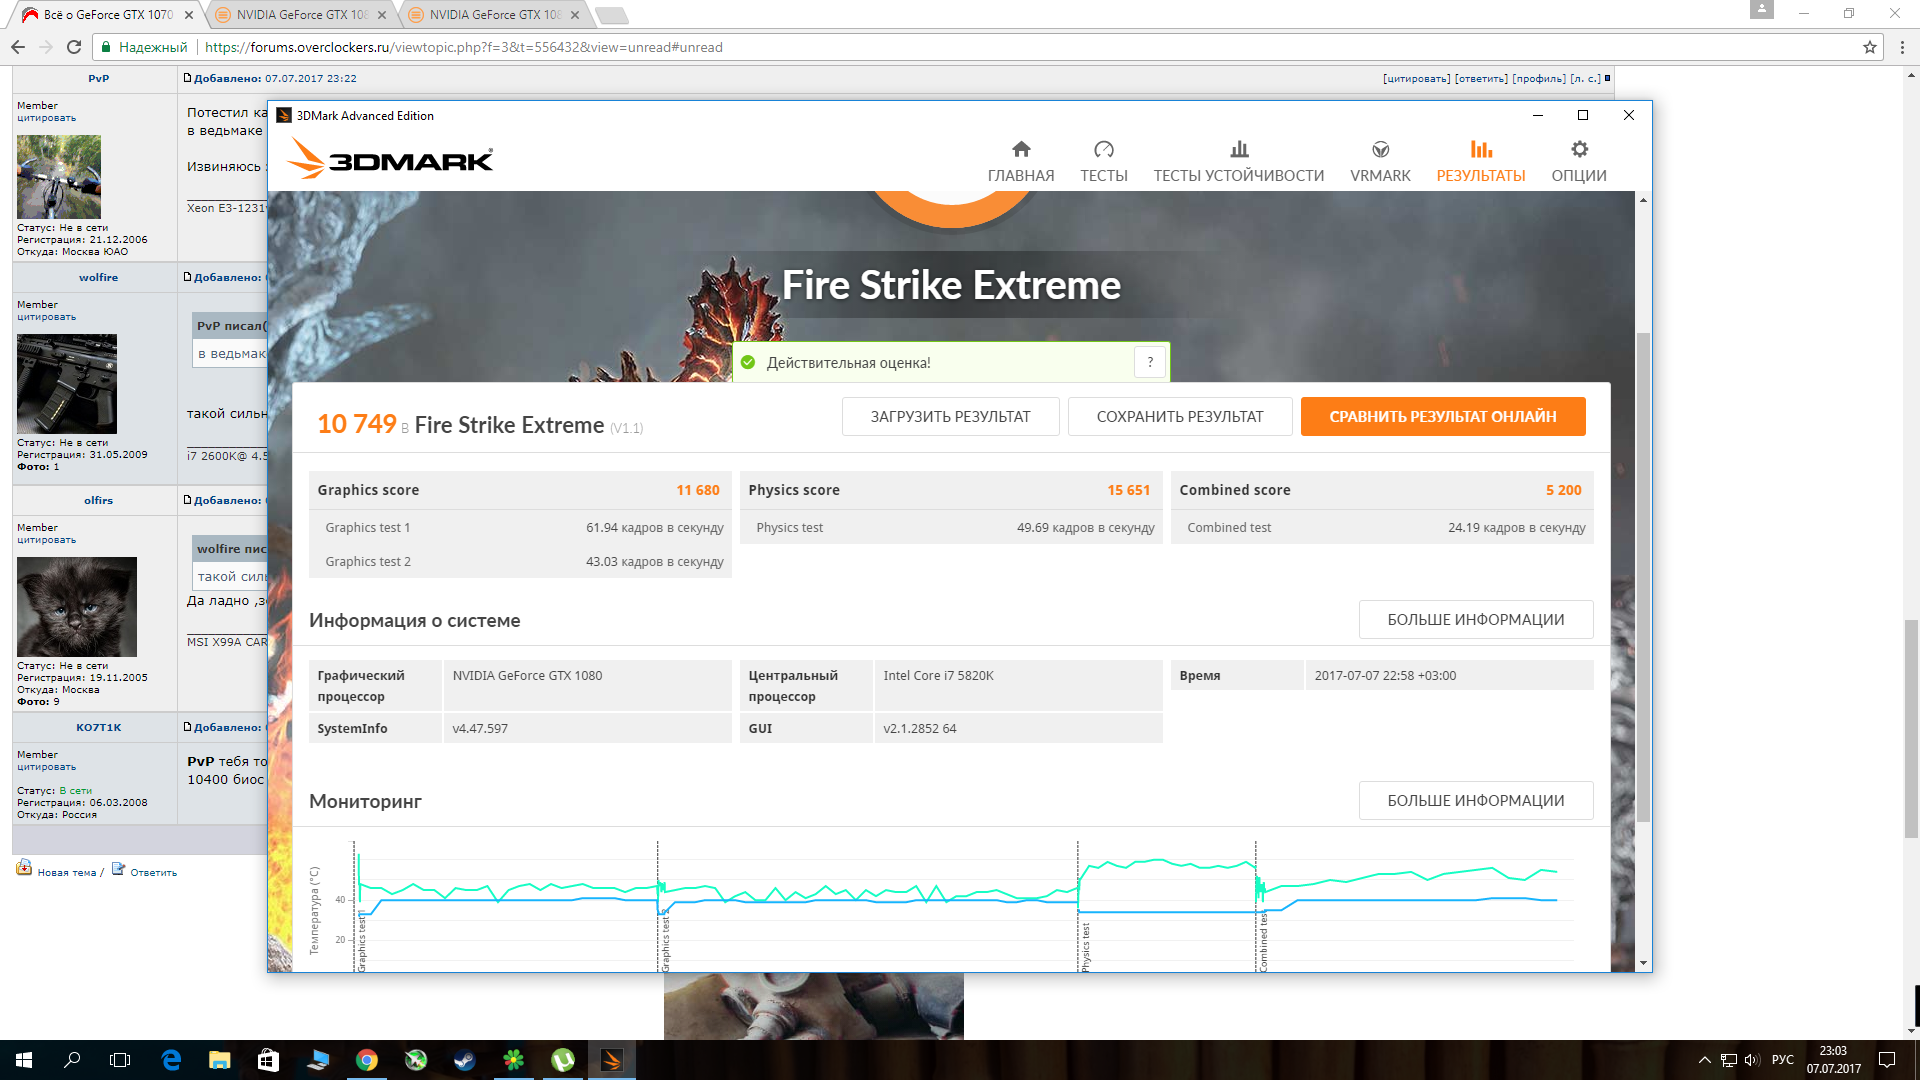Click the Ответить reply link
The height and width of the screenshot is (1080, 1920).
coord(153,872)
